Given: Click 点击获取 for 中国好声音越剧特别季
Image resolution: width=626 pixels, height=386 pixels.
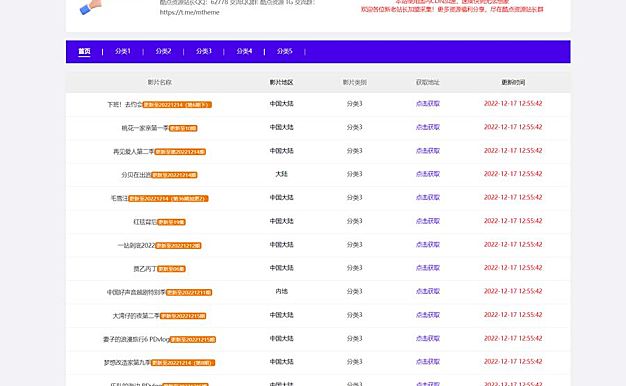Looking at the screenshot, I should (x=428, y=291).
